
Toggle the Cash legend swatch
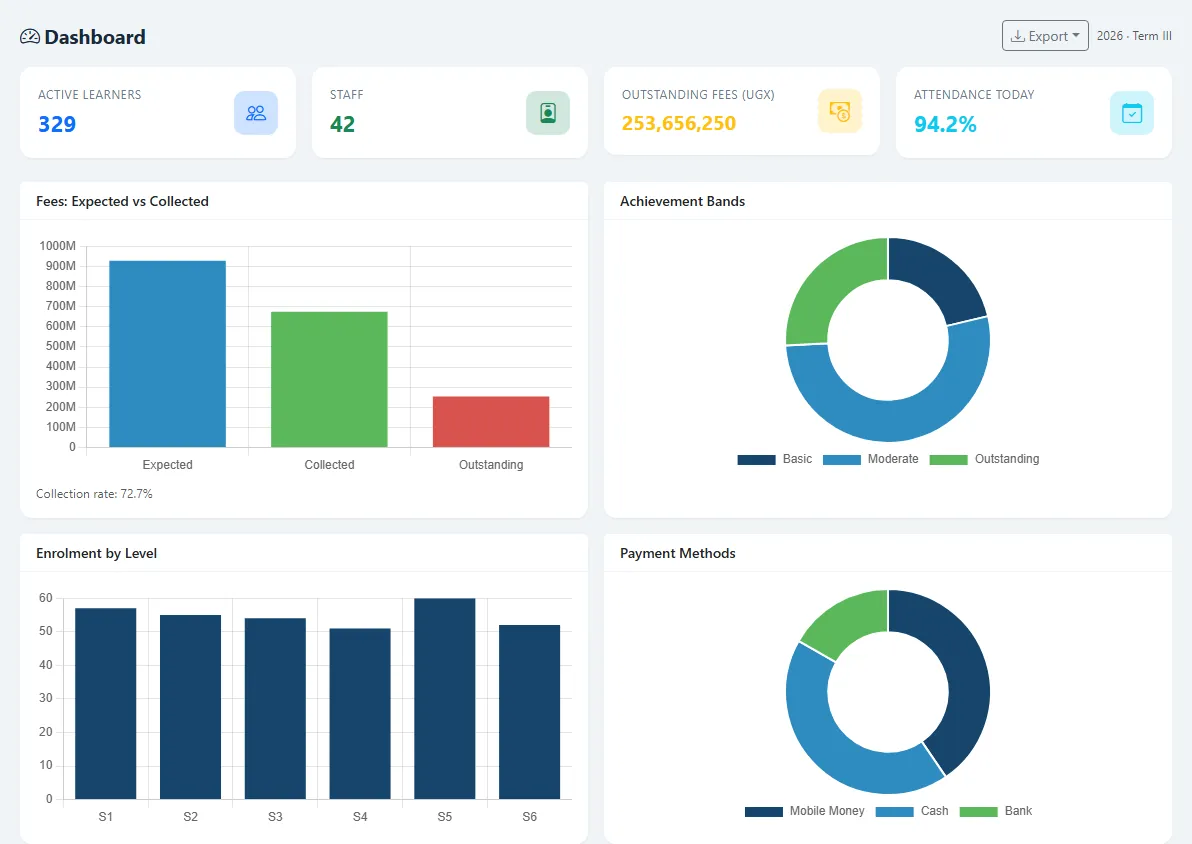(895, 811)
